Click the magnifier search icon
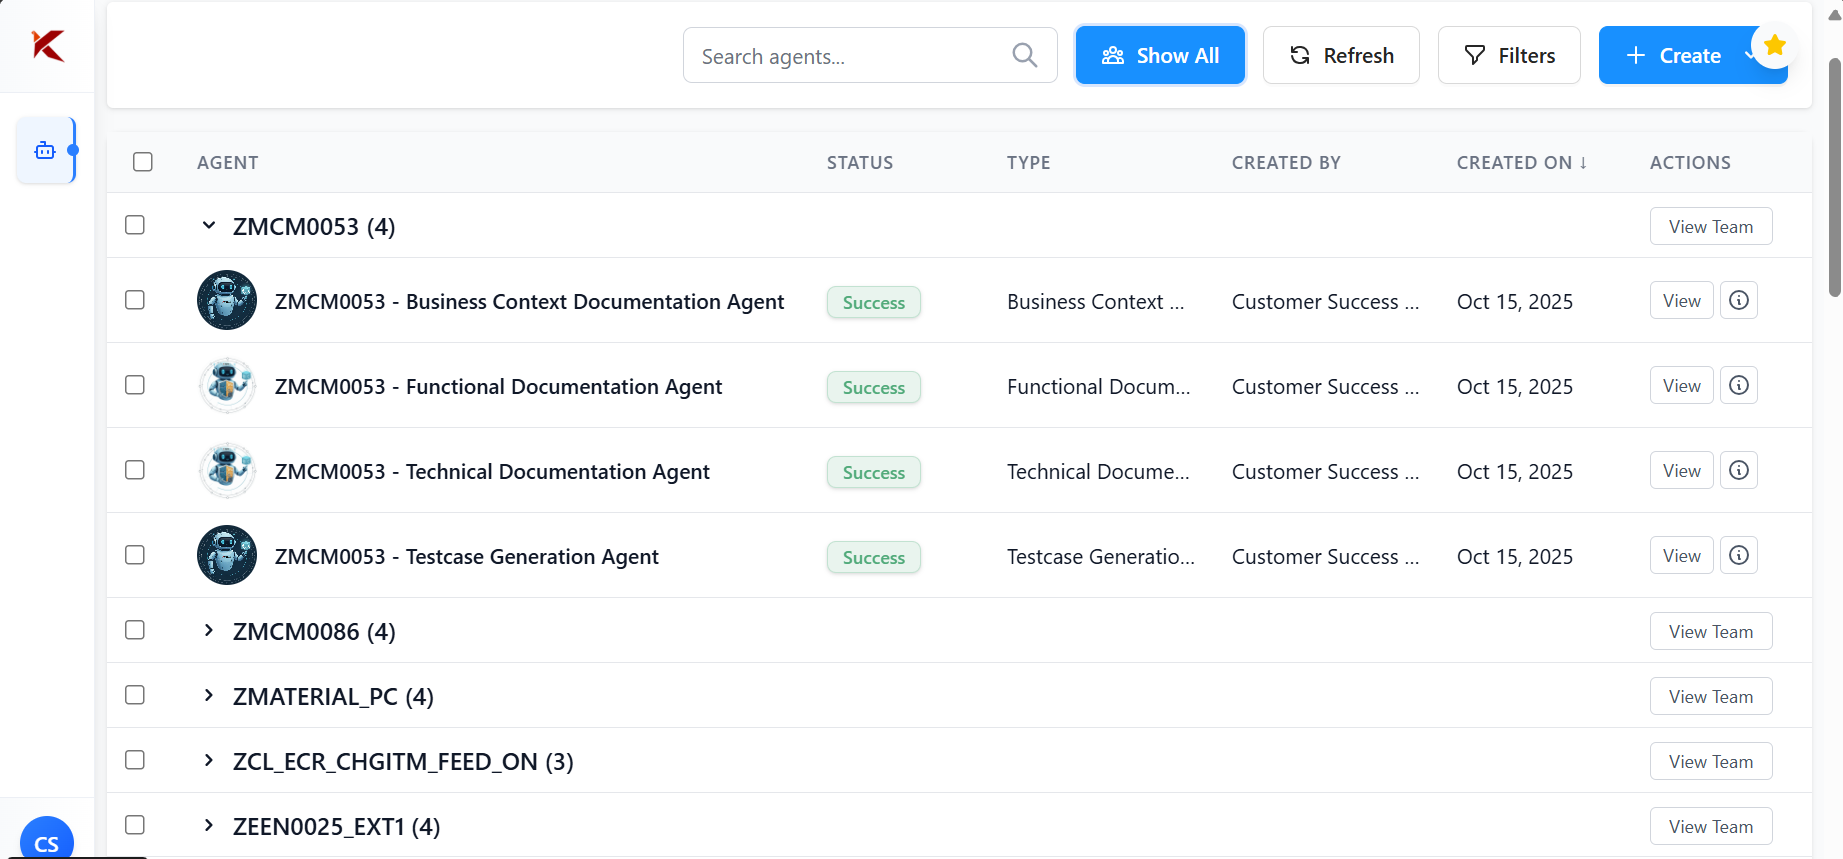The height and width of the screenshot is (859, 1843). click(1024, 55)
